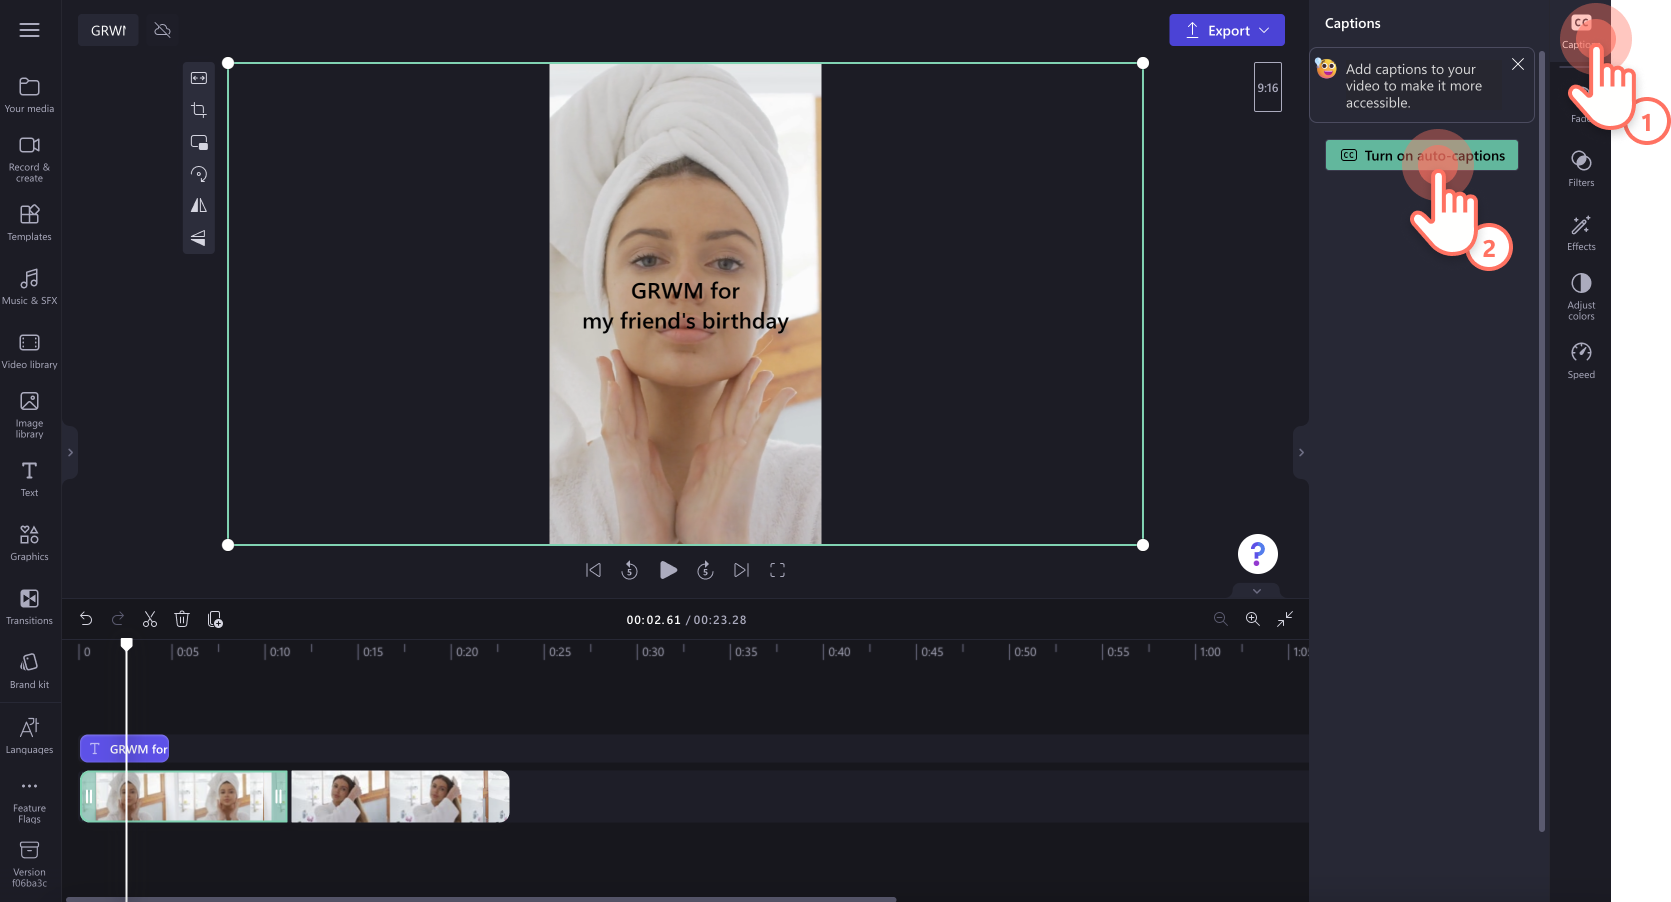
Task: Skip forward five seconds
Action: [705, 570]
